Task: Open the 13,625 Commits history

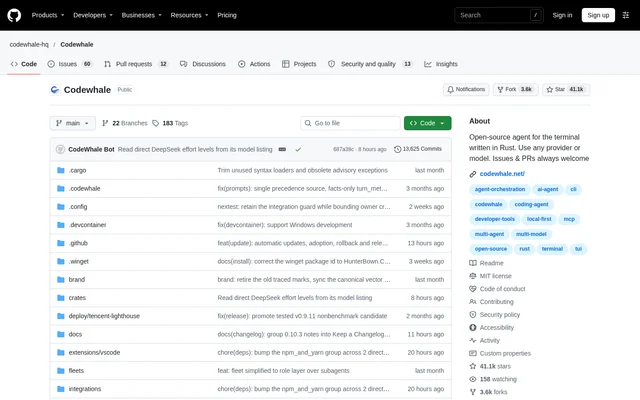Action: coord(418,149)
